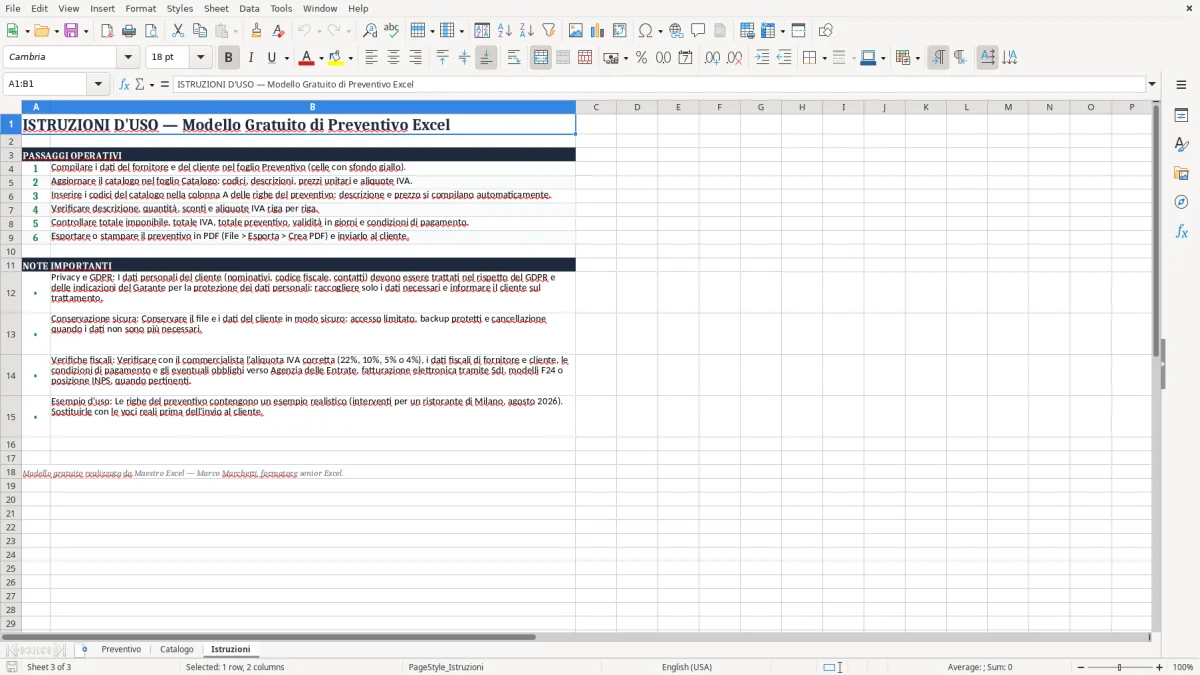This screenshot has height=675, width=1200.
Task: Open Draw Functions shapes icon
Action: tap(826, 31)
